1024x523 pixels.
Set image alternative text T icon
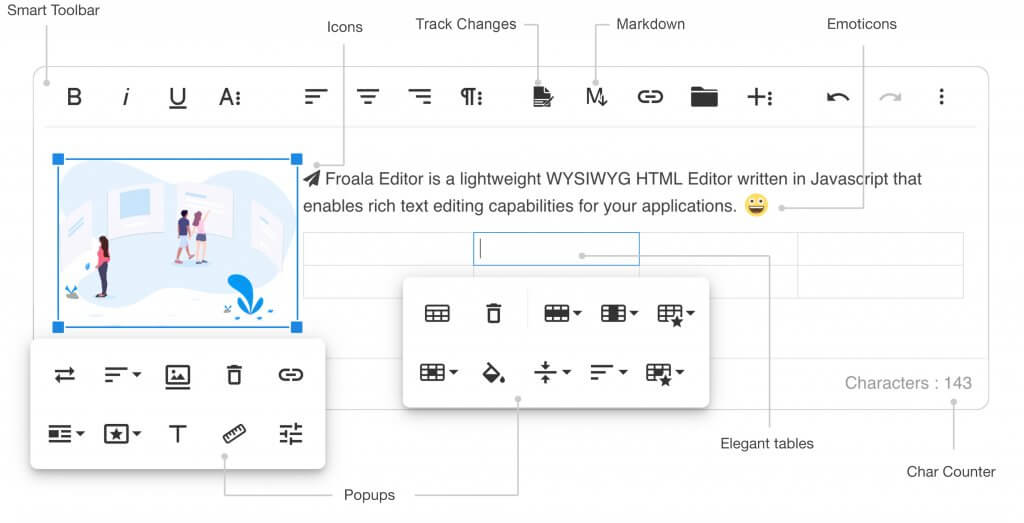click(x=178, y=434)
